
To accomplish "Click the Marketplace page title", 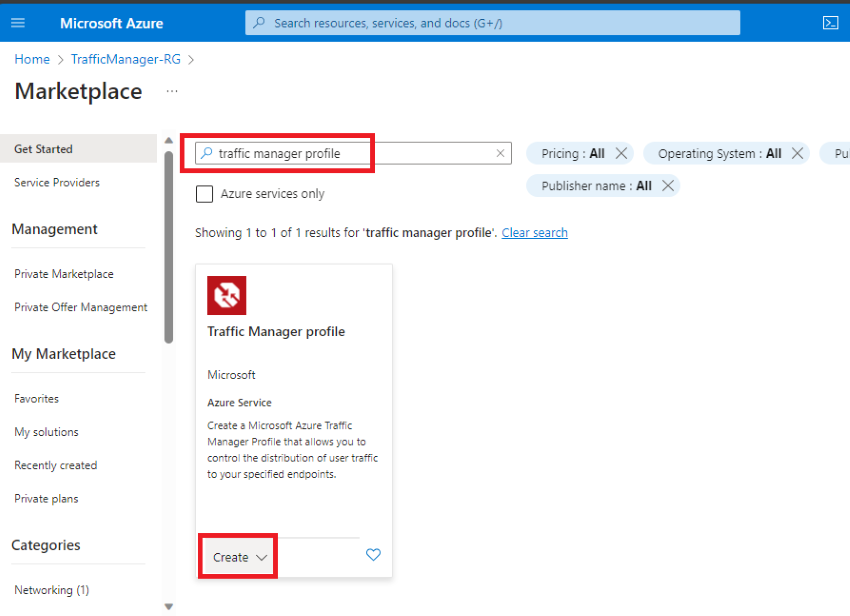I will 79,91.
